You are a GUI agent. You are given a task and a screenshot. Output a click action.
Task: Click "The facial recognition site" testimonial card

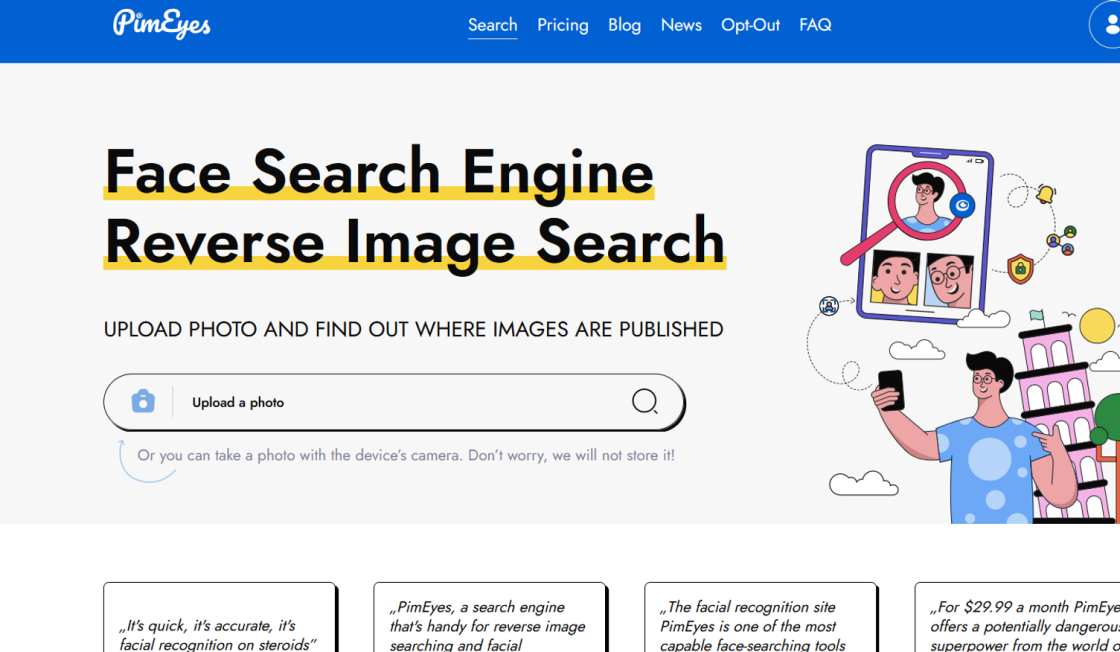760,620
